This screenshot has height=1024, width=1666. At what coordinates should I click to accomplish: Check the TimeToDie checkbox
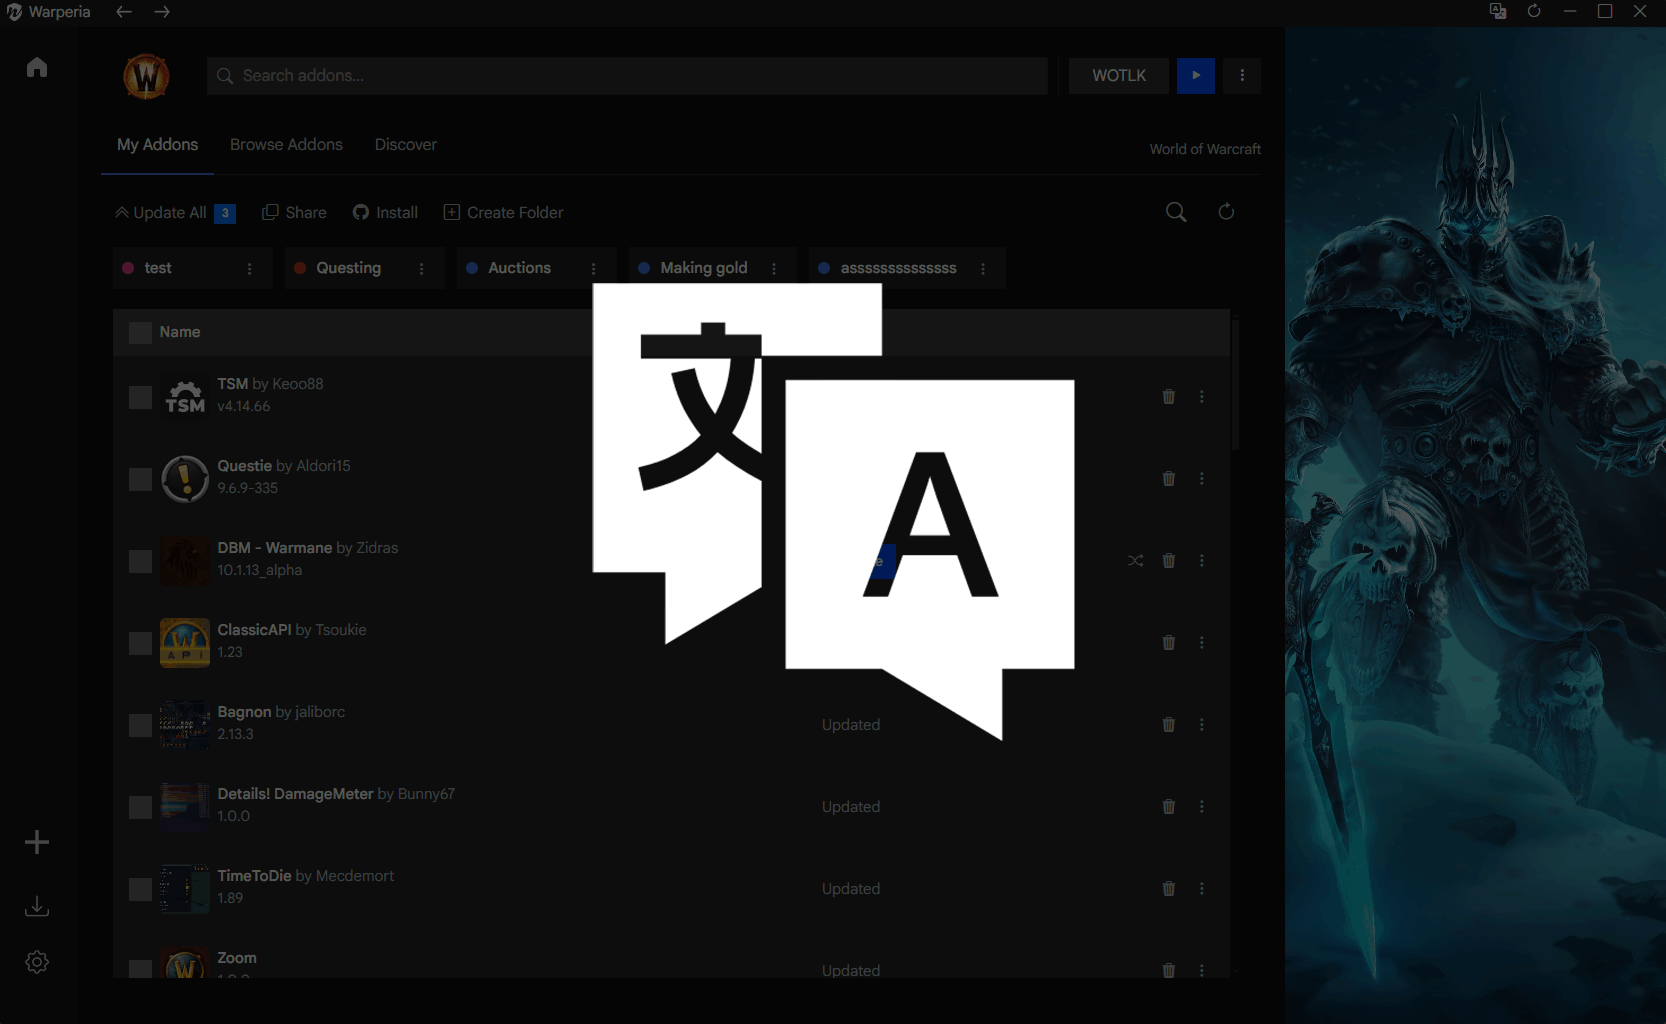(x=140, y=890)
